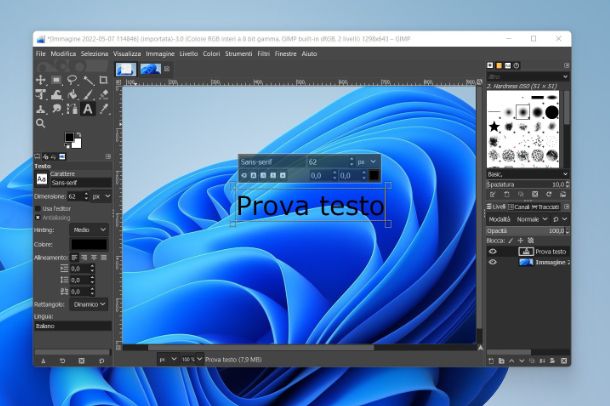Select the Warp Transform tool
Image resolution: width=610 pixels, height=406 pixels.
pos(56,94)
